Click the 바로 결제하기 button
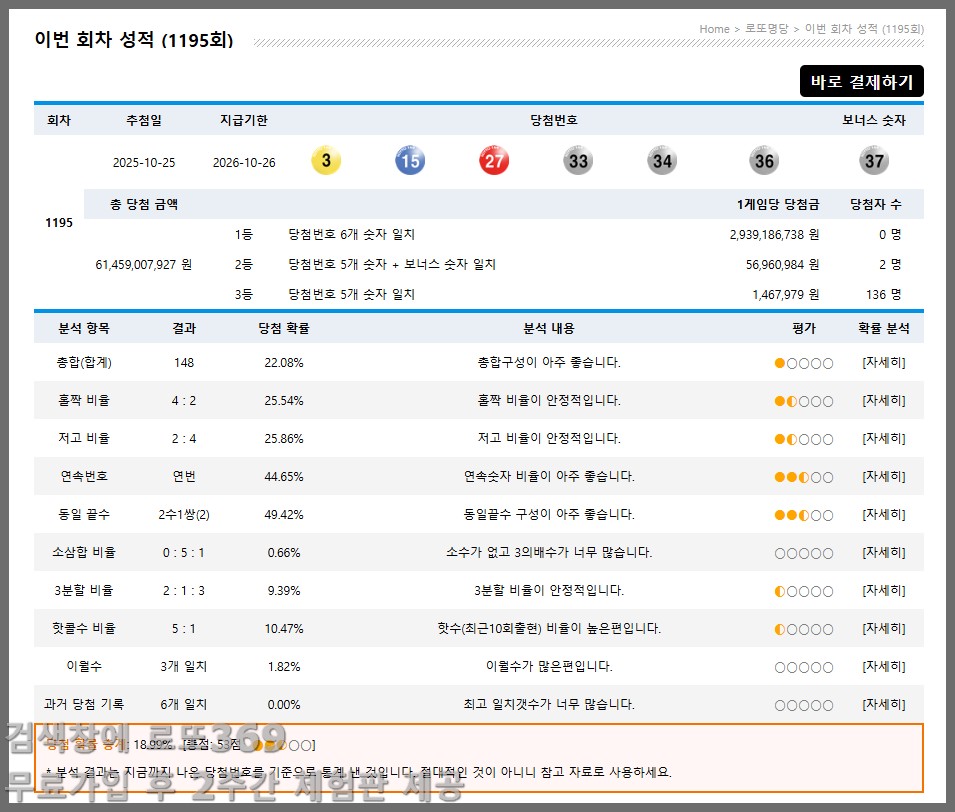 pos(861,81)
